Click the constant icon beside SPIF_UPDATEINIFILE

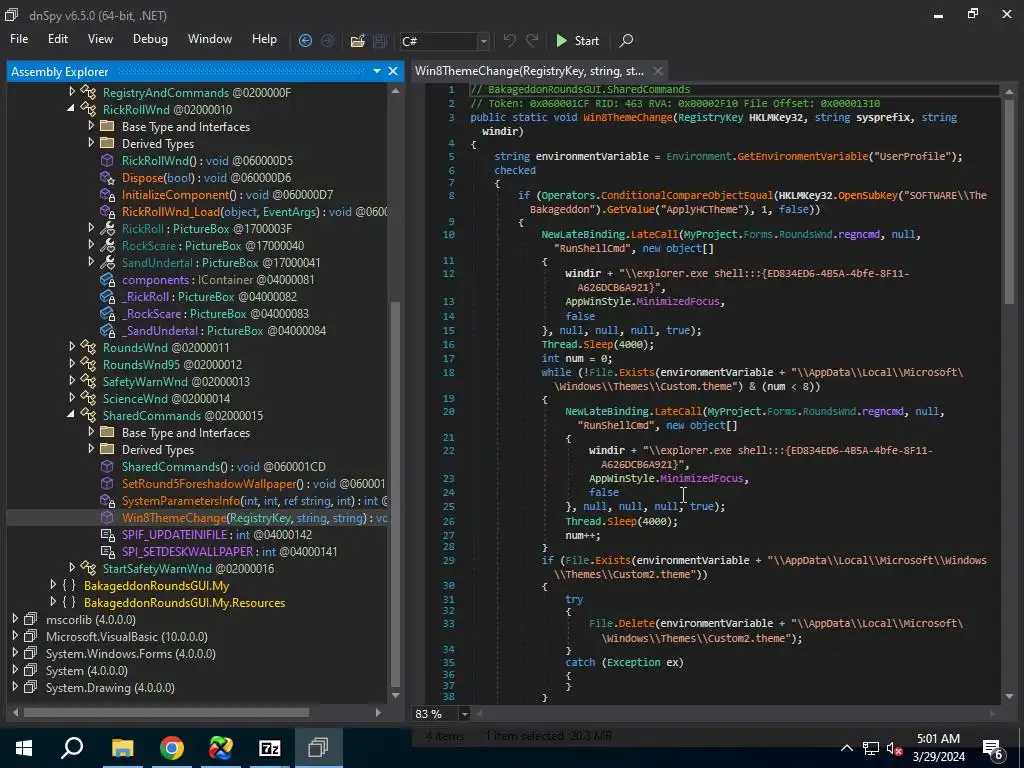pyautogui.click(x=107, y=535)
